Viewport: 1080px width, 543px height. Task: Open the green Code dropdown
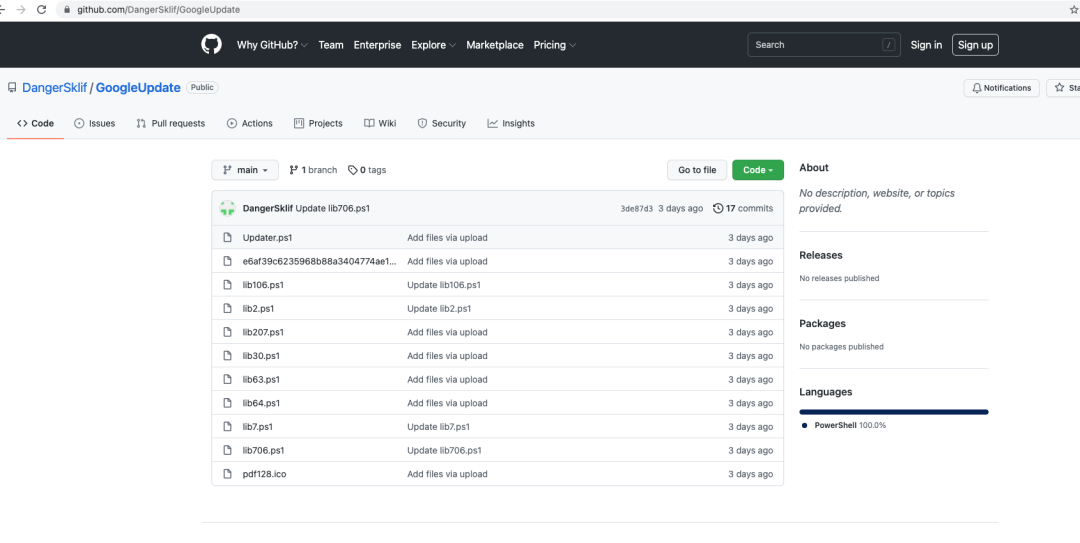(x=758, y=170)
